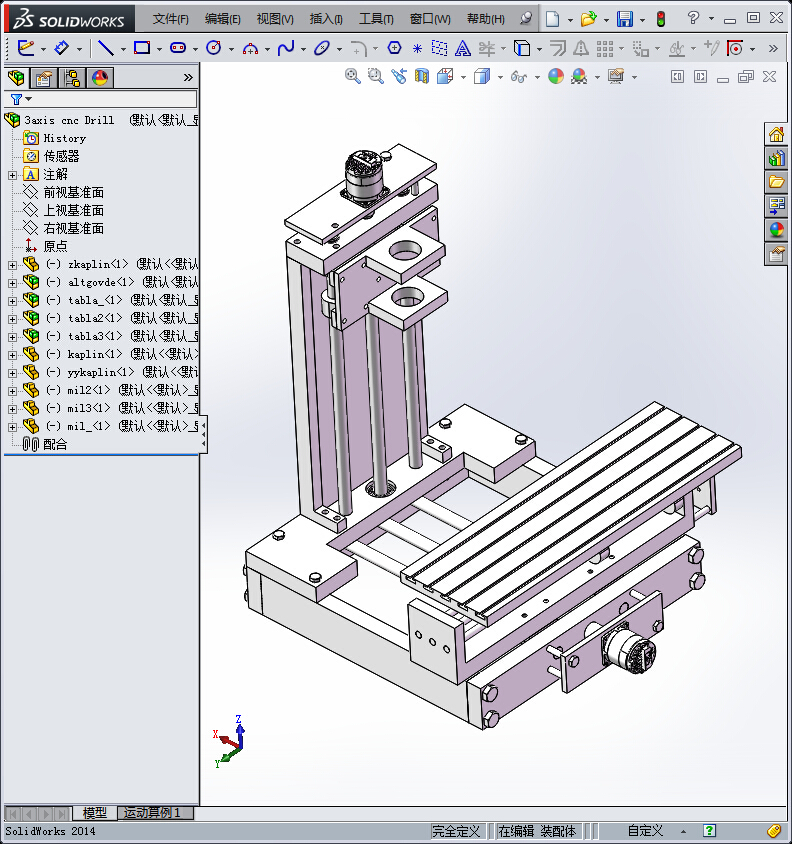Click the 3axis cnc Drill assembly root
The image size is (792, 844).
[69, 120]
